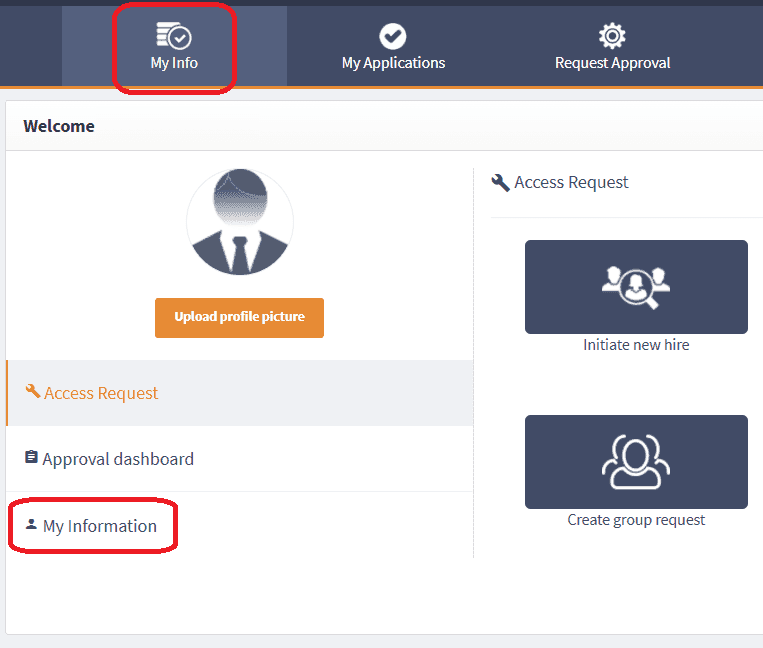Viewport: 763px width, 648px height.
Task: Go to the Request Approval tab label
Action: coord(612,62)
